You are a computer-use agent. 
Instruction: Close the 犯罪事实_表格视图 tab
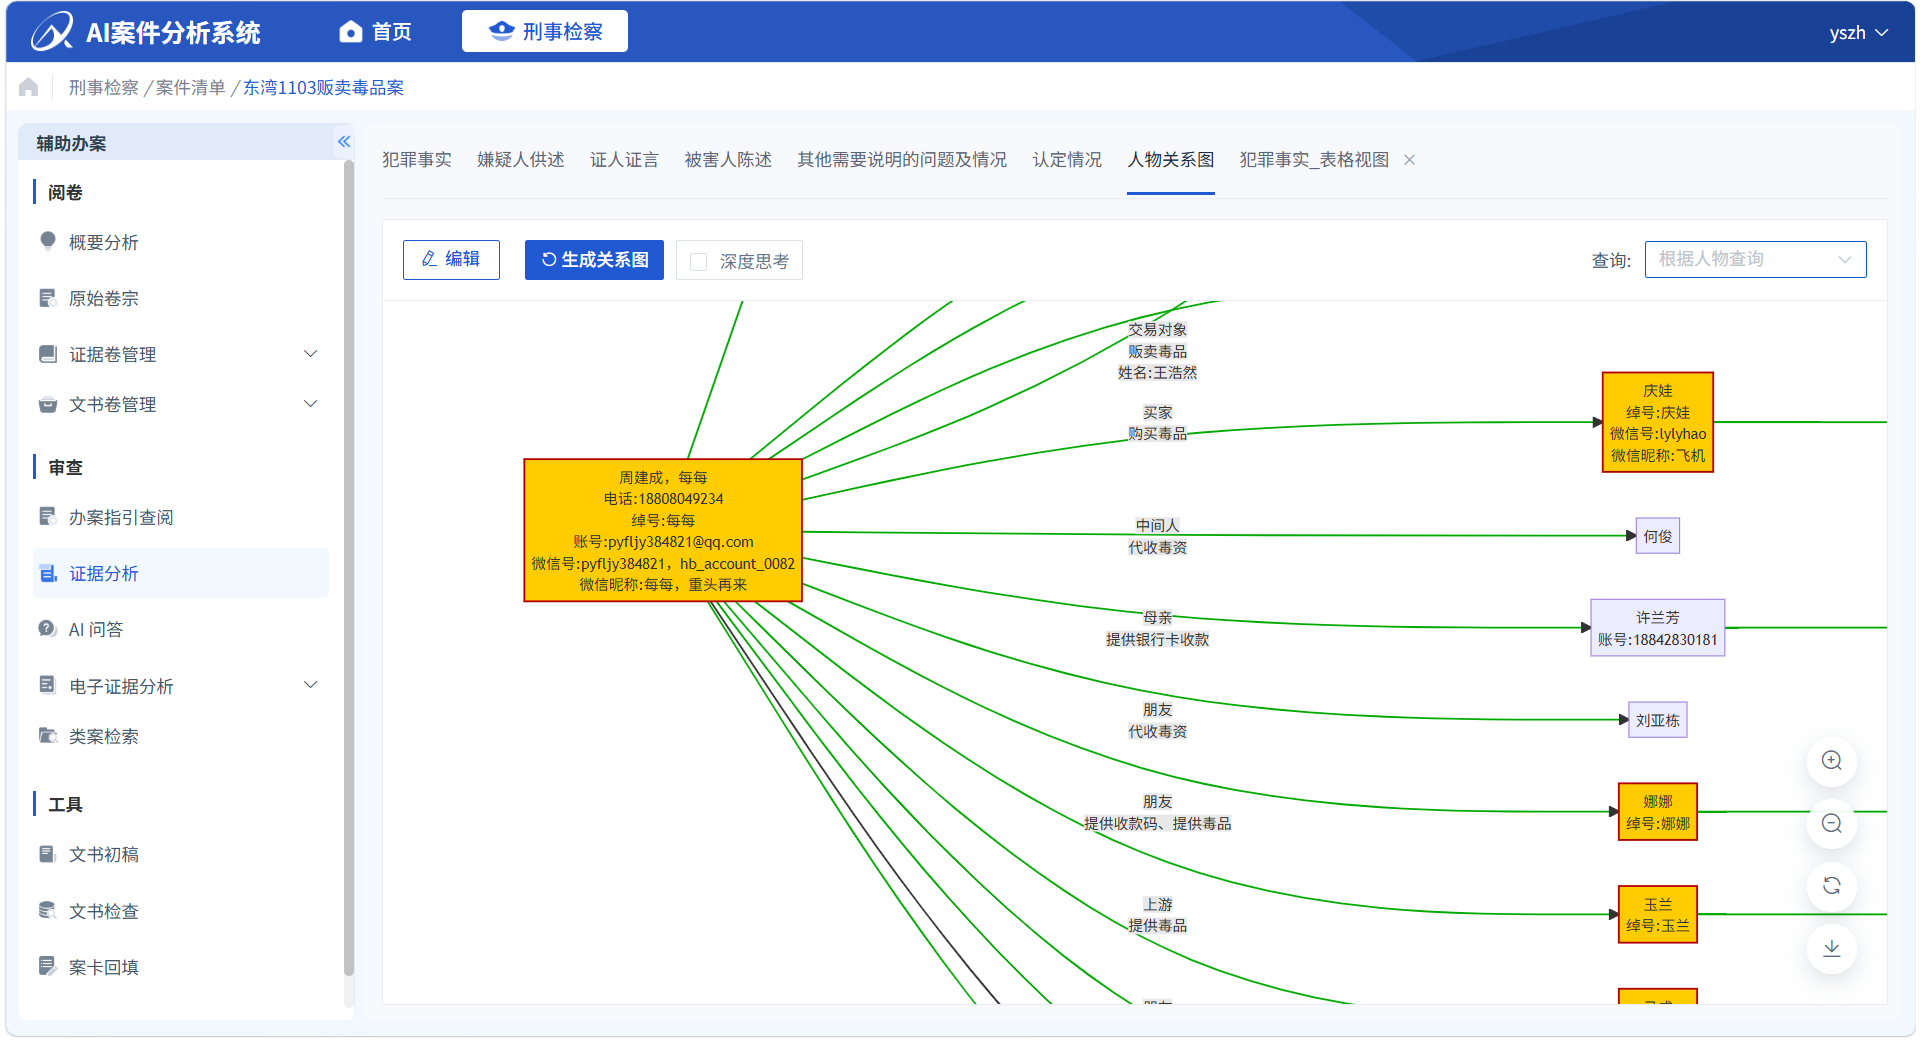1409,160
